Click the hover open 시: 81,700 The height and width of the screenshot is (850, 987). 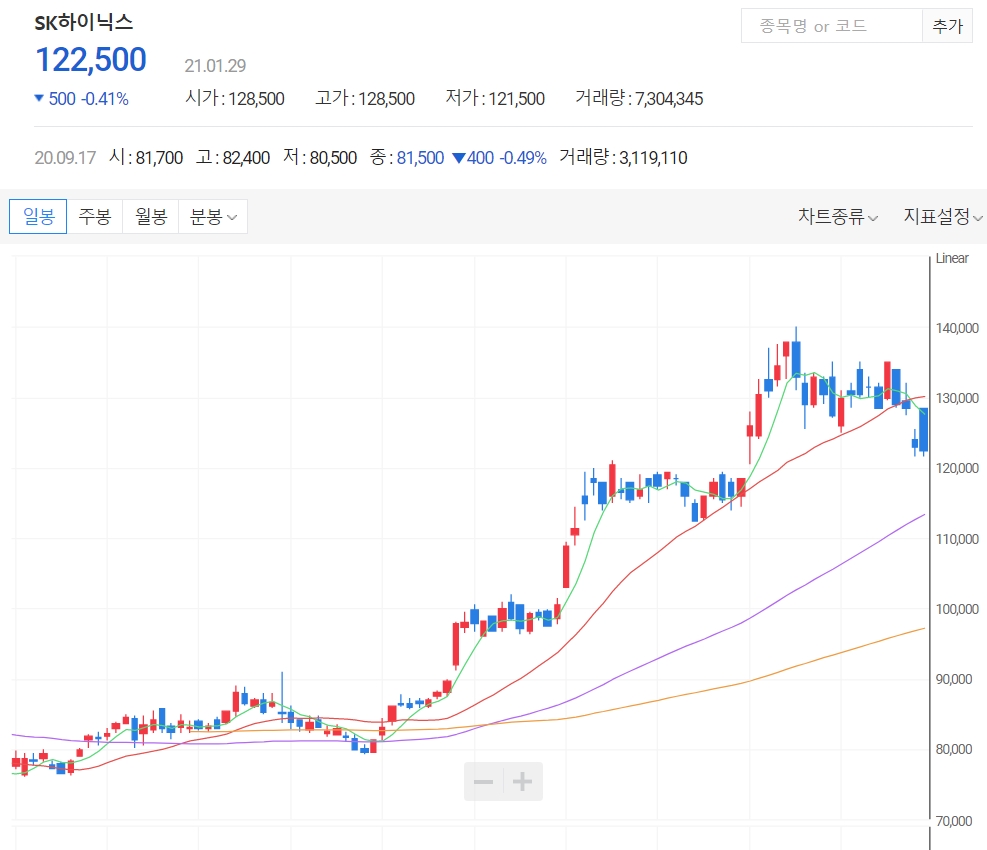point(146,157)
